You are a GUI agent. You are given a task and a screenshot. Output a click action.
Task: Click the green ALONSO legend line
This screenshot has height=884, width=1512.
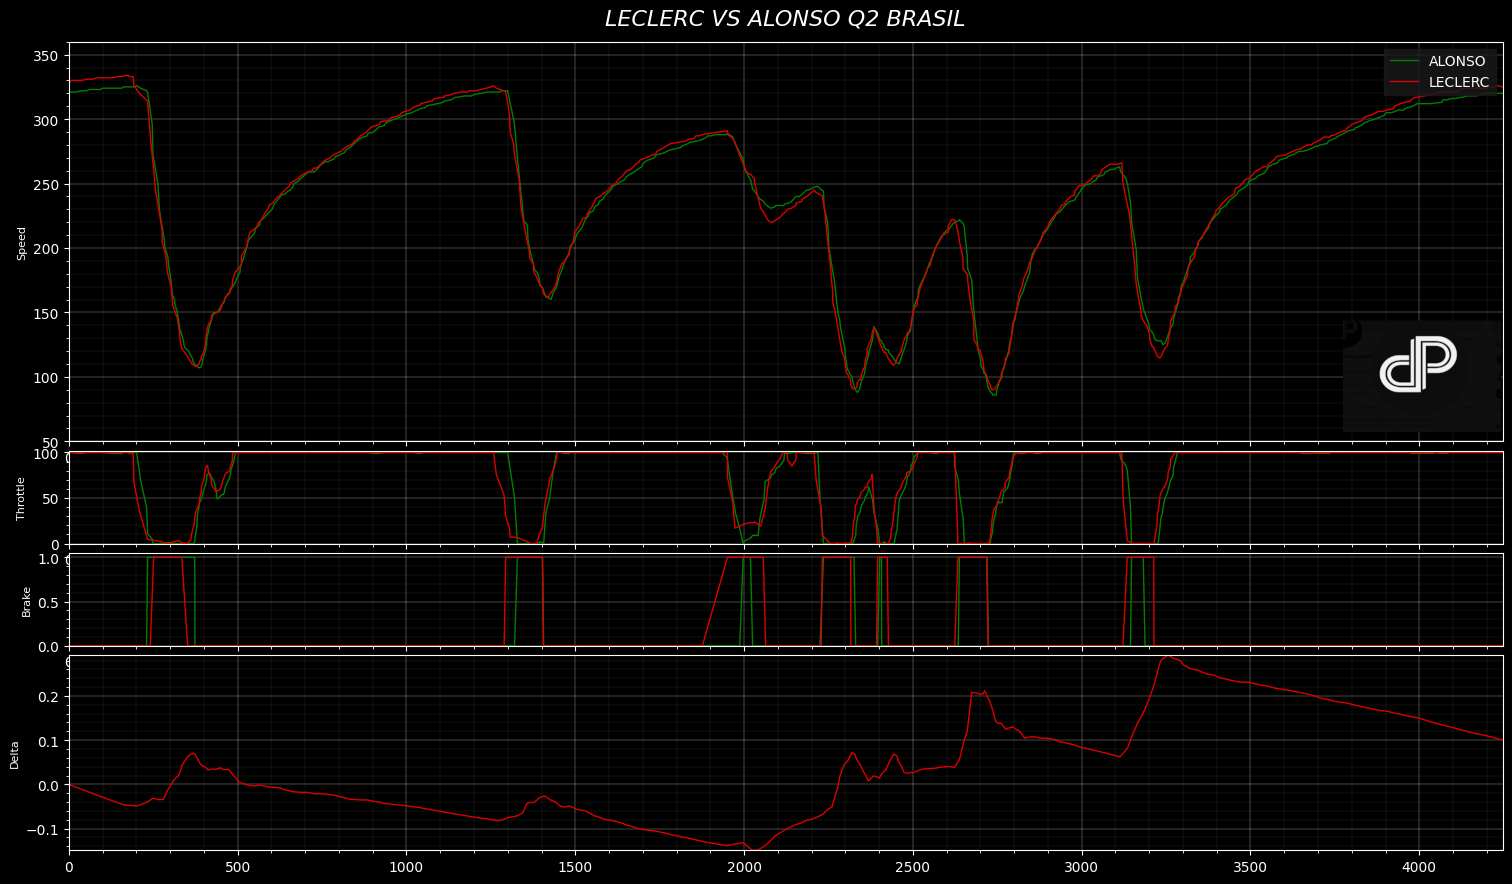pos(1405,61)
